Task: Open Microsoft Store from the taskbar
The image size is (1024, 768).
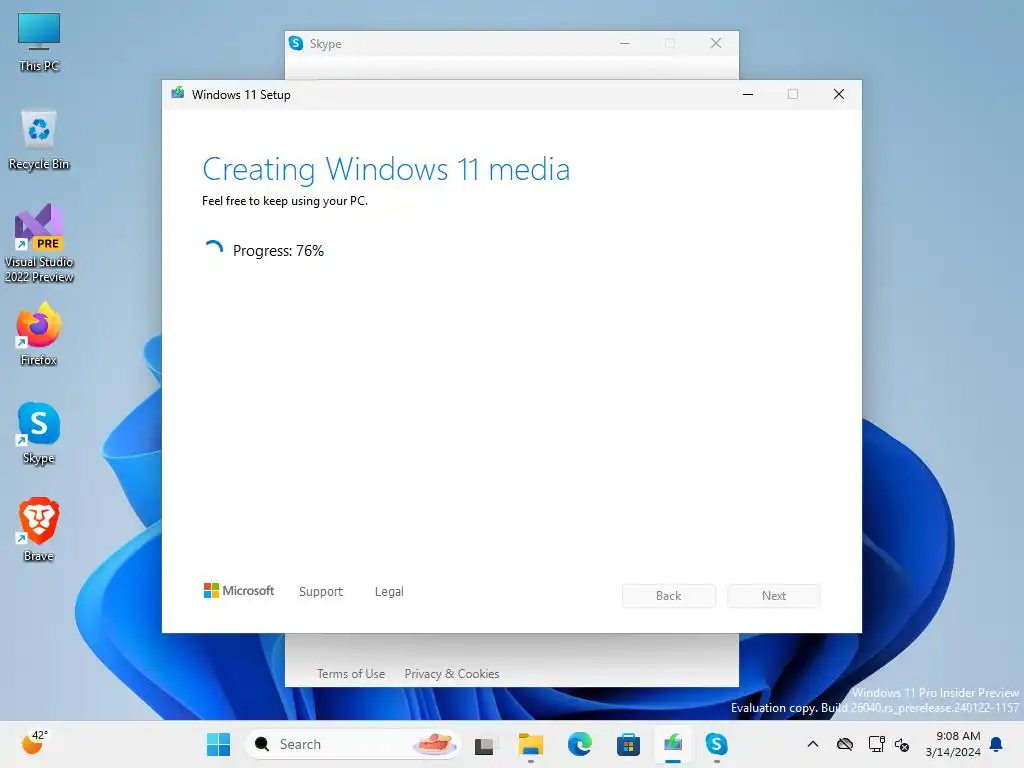Action: (x=628, y=744)
